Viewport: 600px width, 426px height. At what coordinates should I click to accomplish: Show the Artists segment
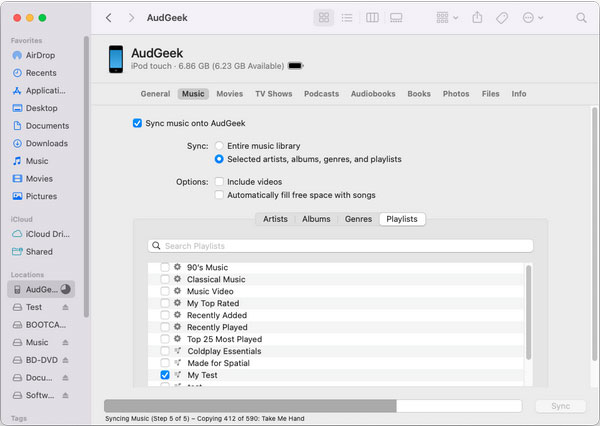click(x=275, y=219)
